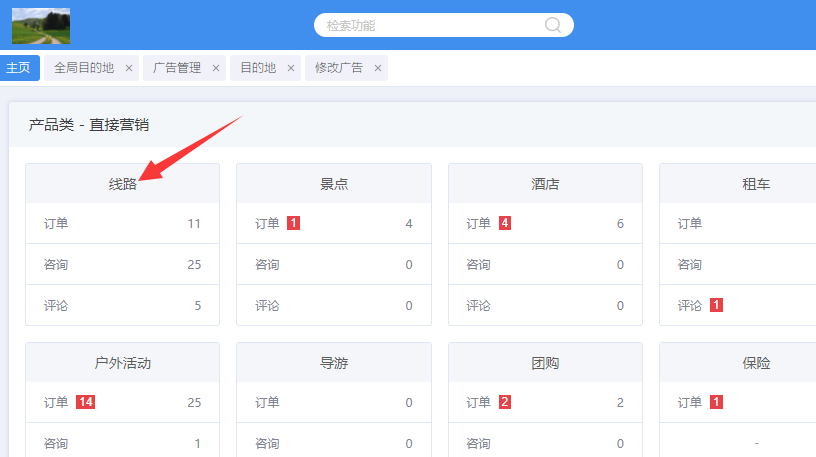
Task: Close the 目的地 tab
Action: point(291,68)
